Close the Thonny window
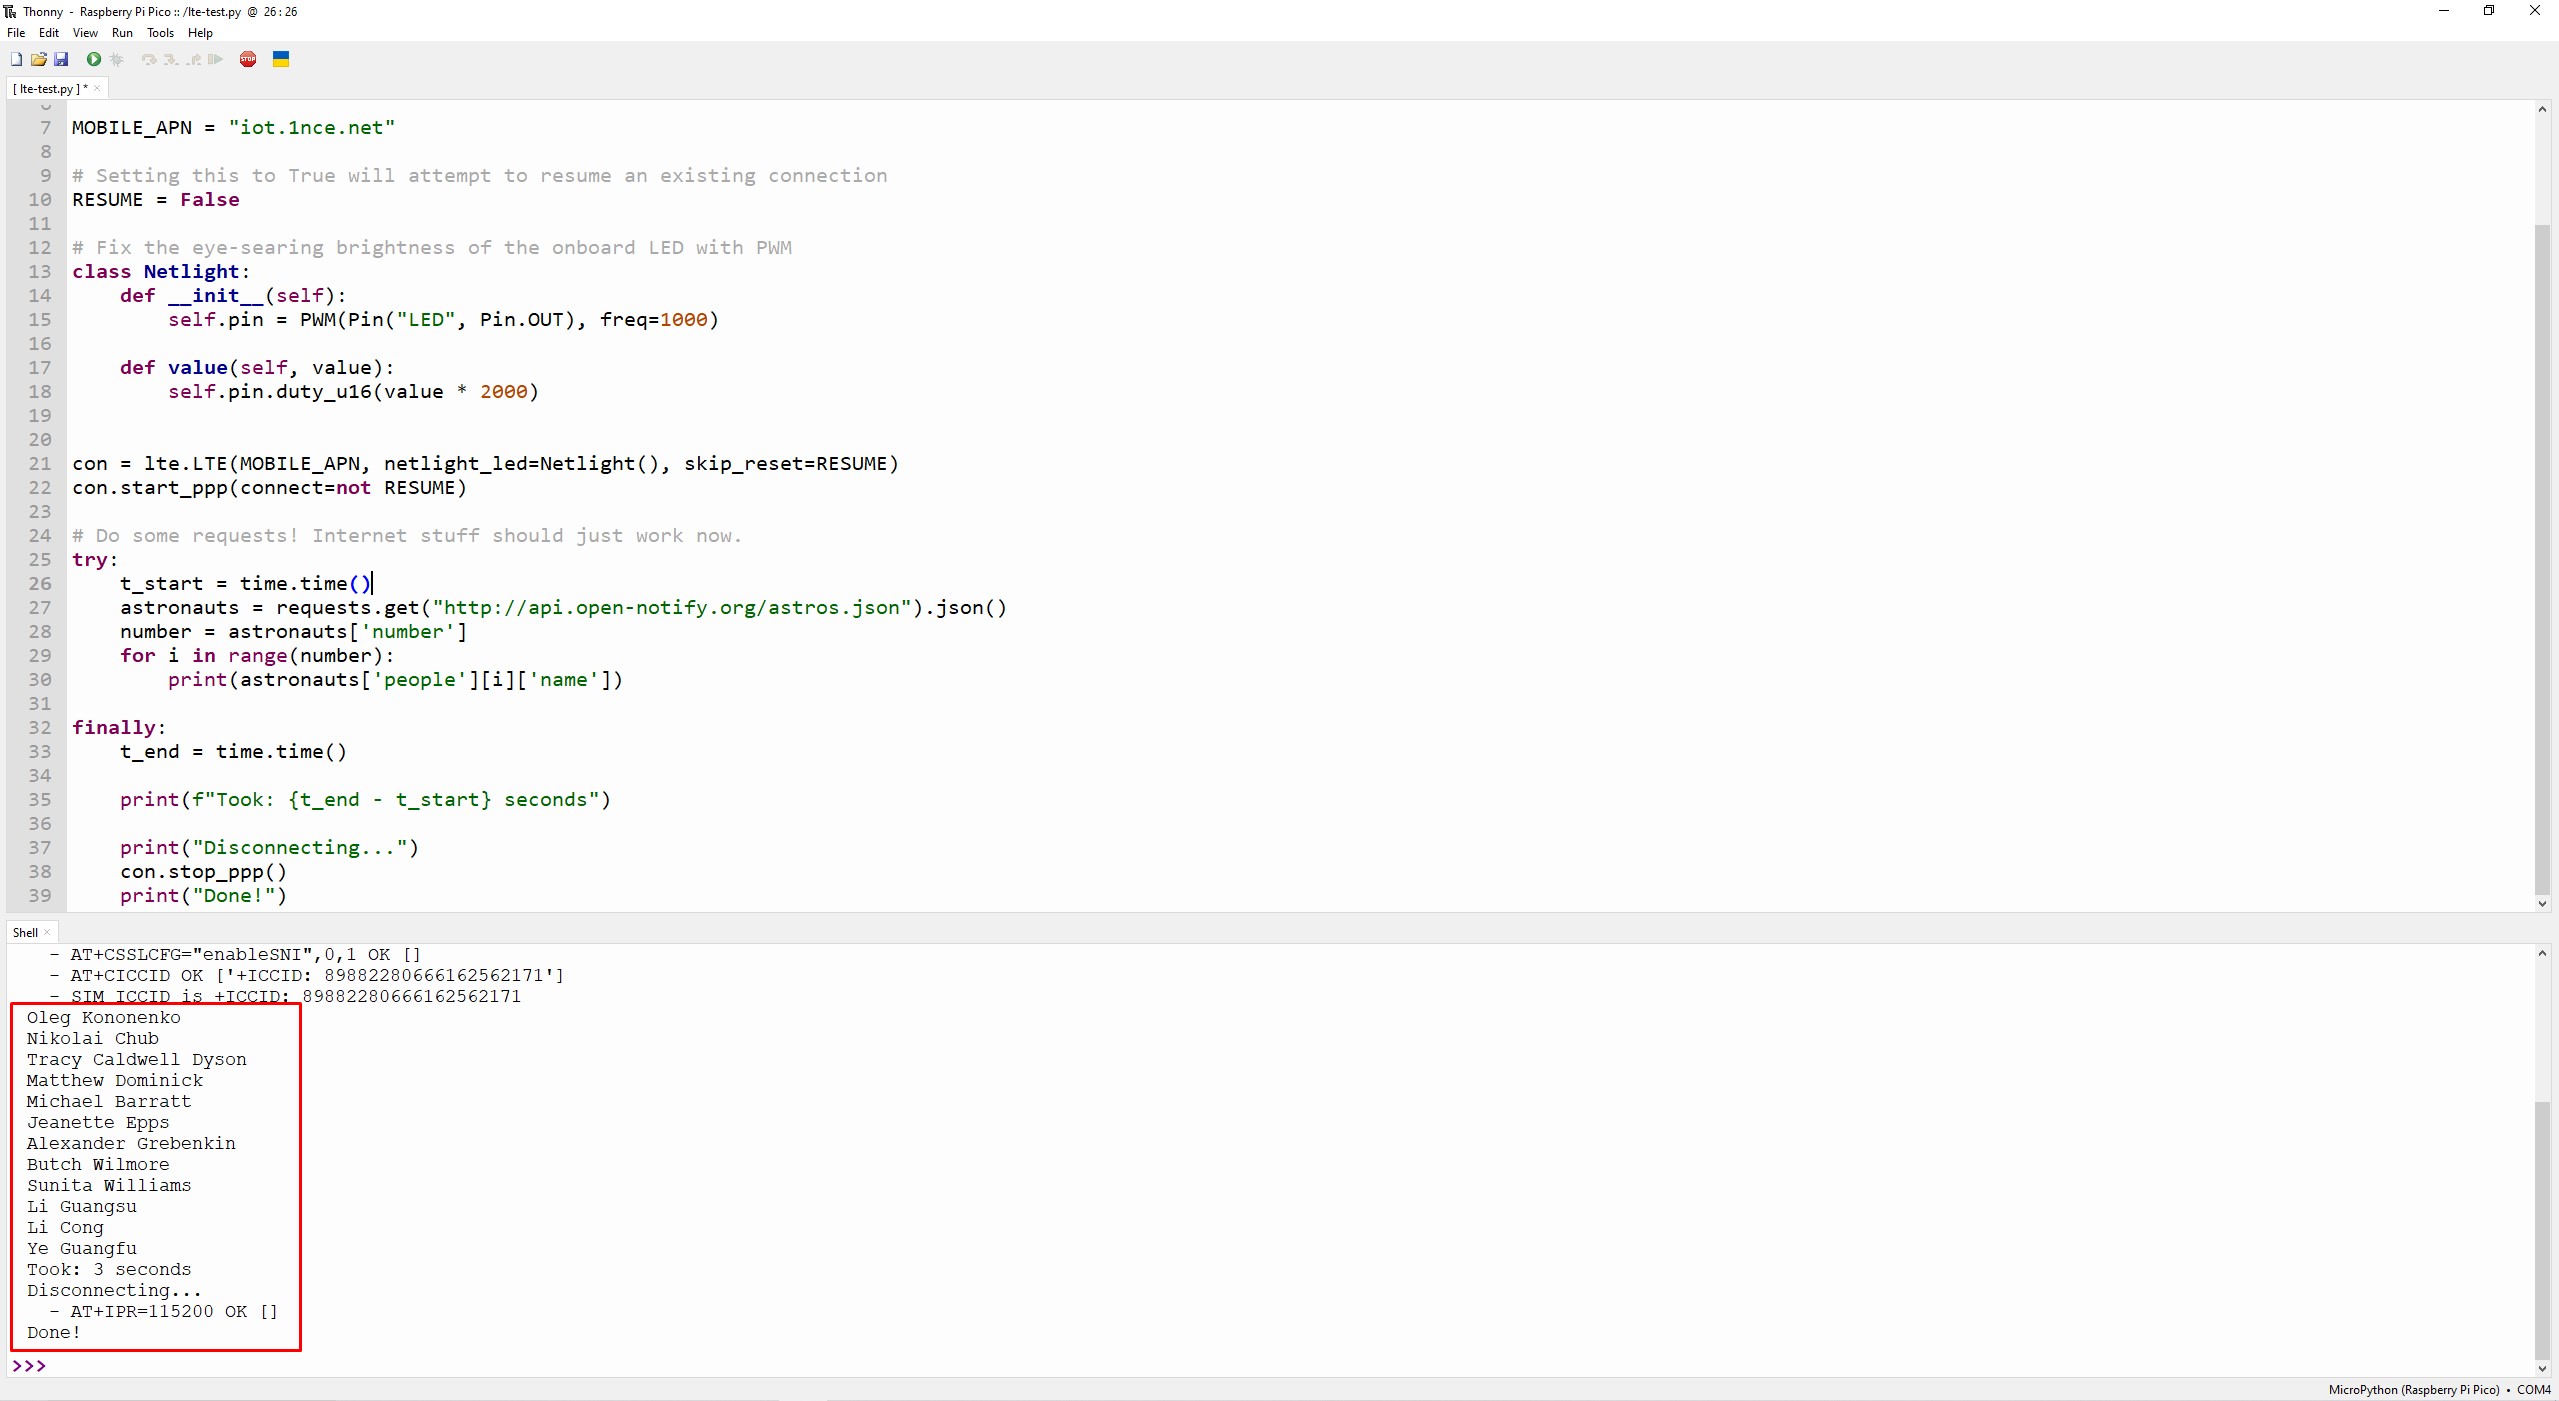This screenshot has height=1401, width=2559. pos(2535,11)
